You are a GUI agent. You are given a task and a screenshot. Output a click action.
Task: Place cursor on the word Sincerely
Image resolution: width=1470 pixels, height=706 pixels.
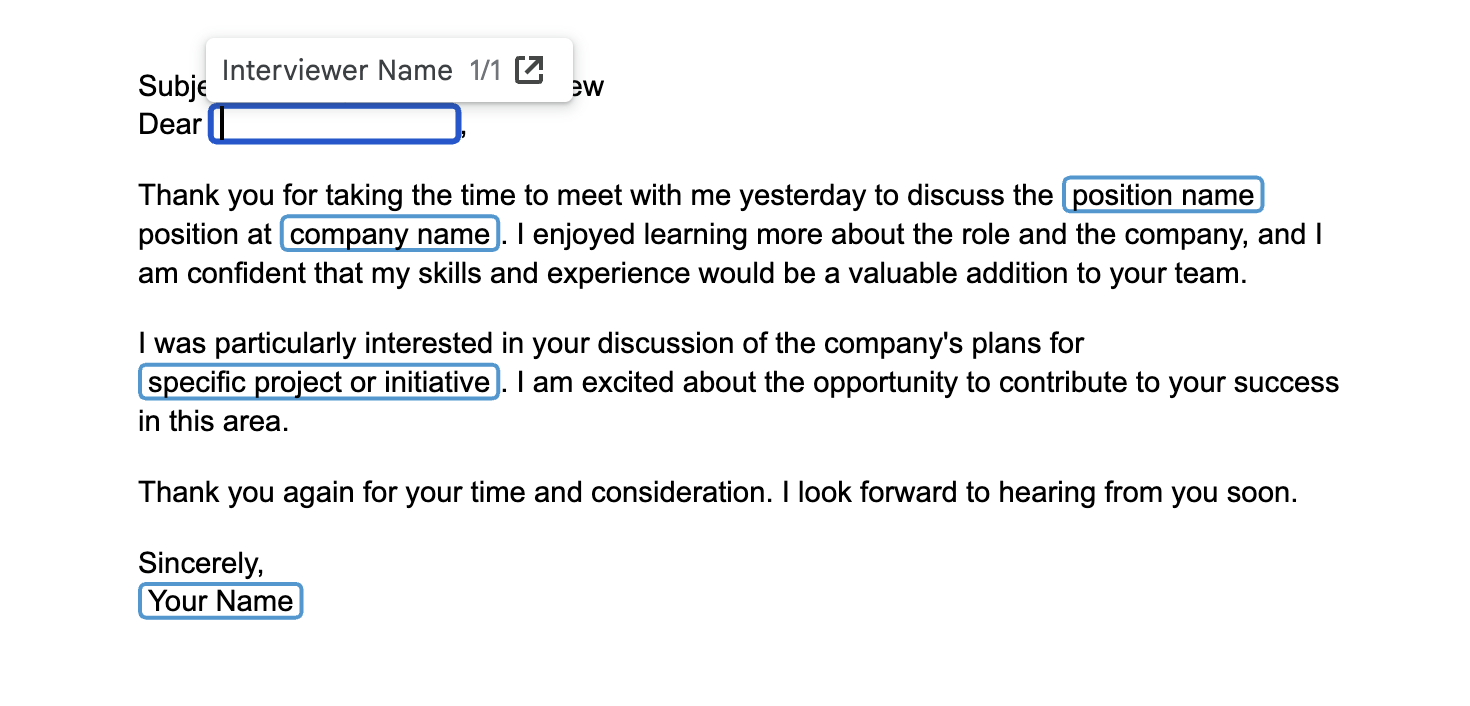(201, 563)
